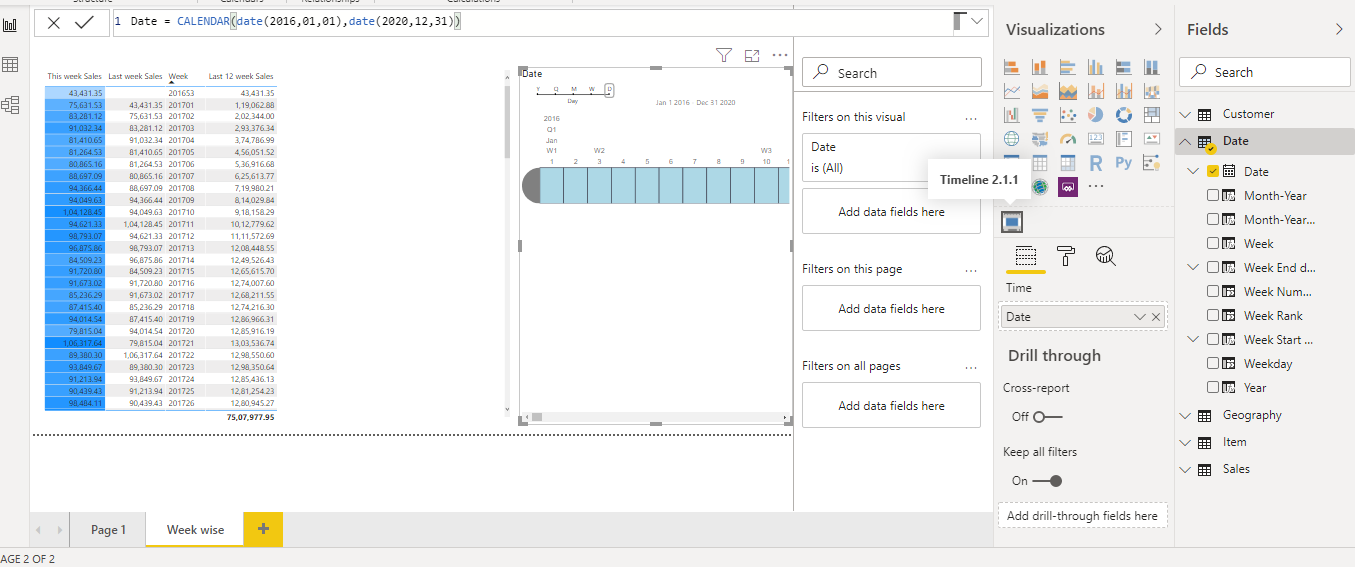This screenshot has width=1355, height=567.
Task: Collapse the Visualizations pane
Action: 1158,30
